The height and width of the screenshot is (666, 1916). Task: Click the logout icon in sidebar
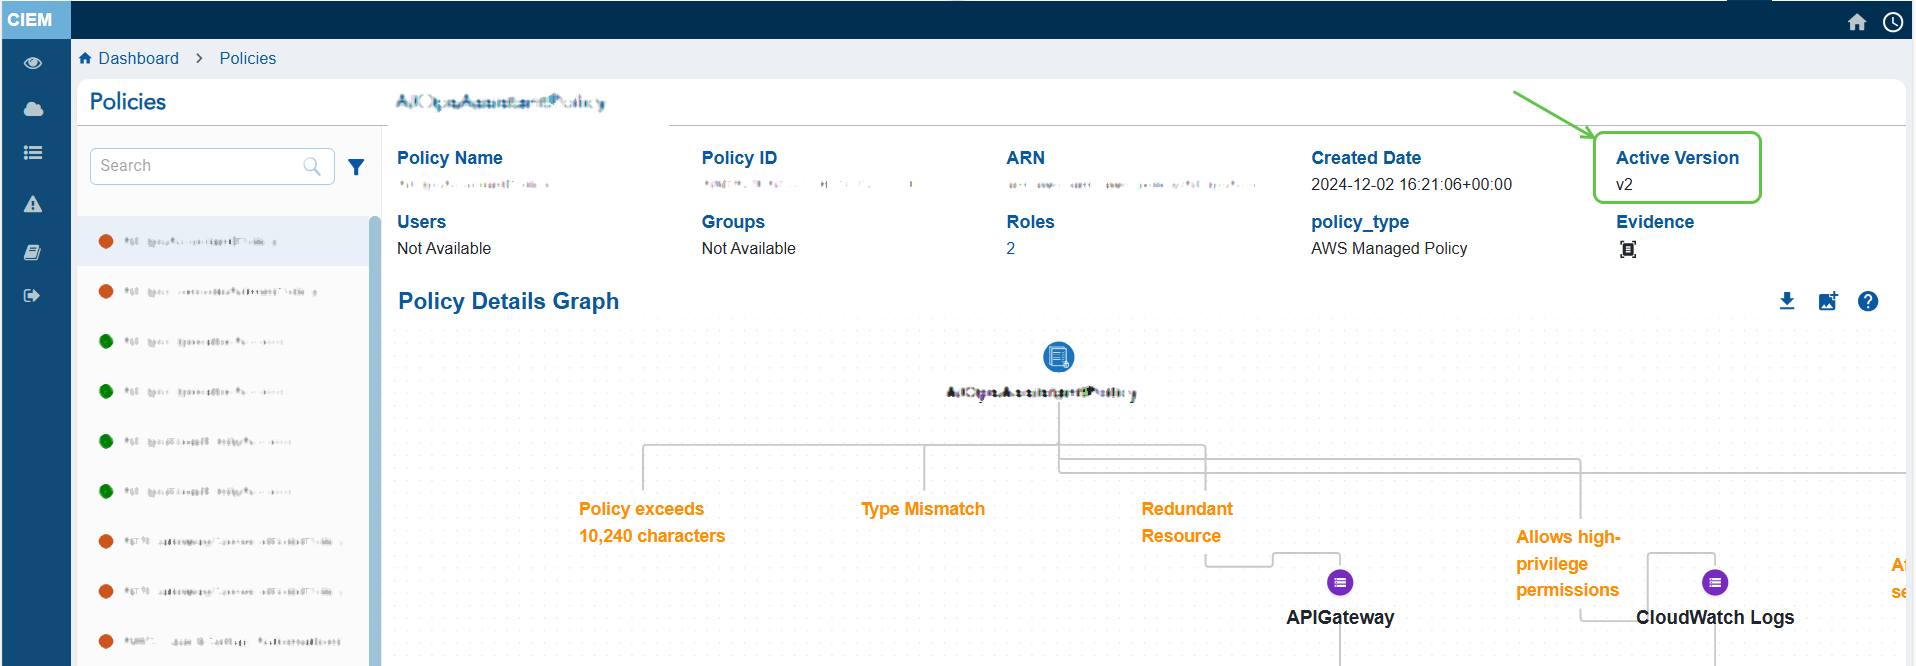[33, 296]
